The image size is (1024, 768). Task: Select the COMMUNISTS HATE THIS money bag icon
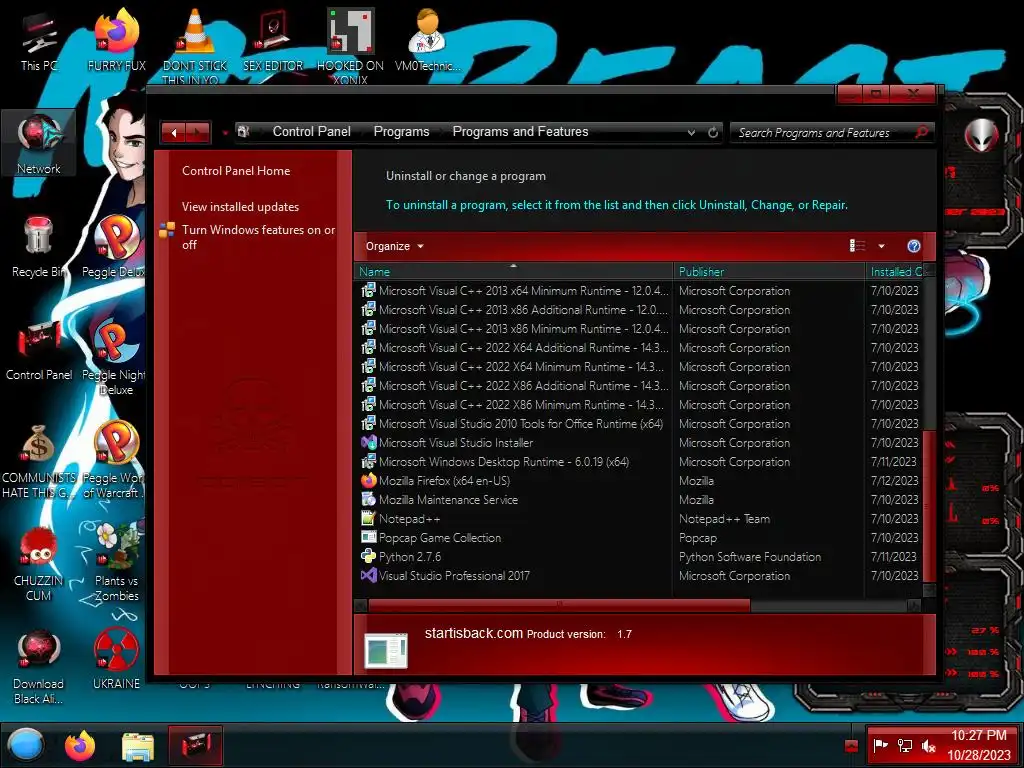pyautogui.click(x=39, y=461)
